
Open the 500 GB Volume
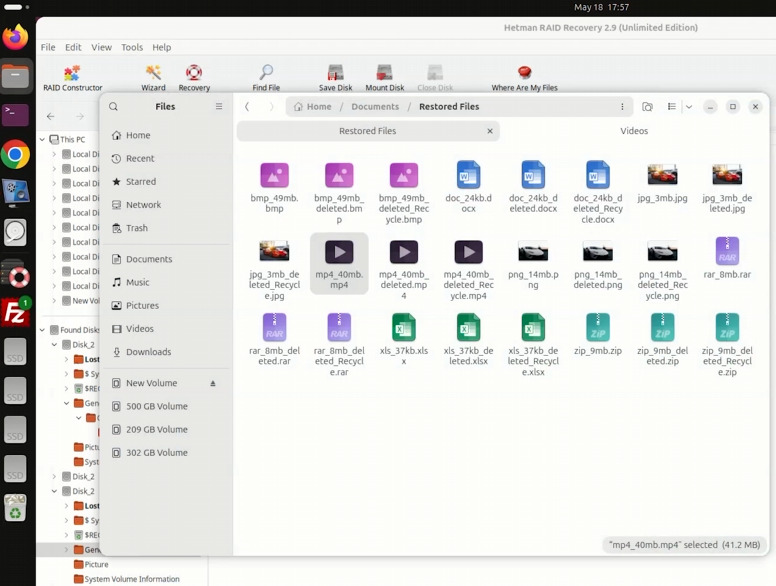click(x=166, y=406)
